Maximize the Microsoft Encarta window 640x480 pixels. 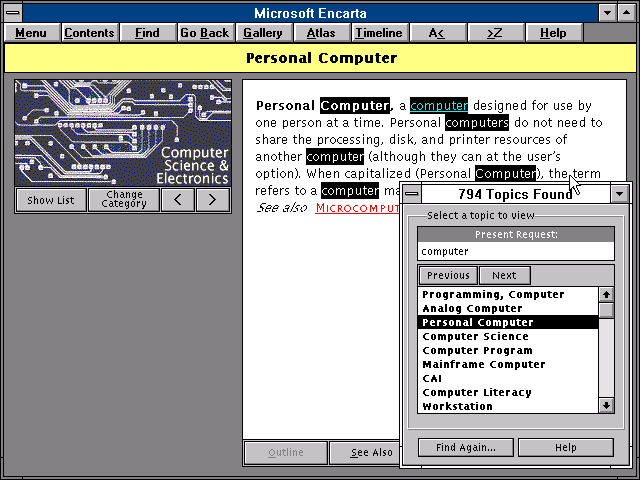pyautogui.click(x=627, y=13)
